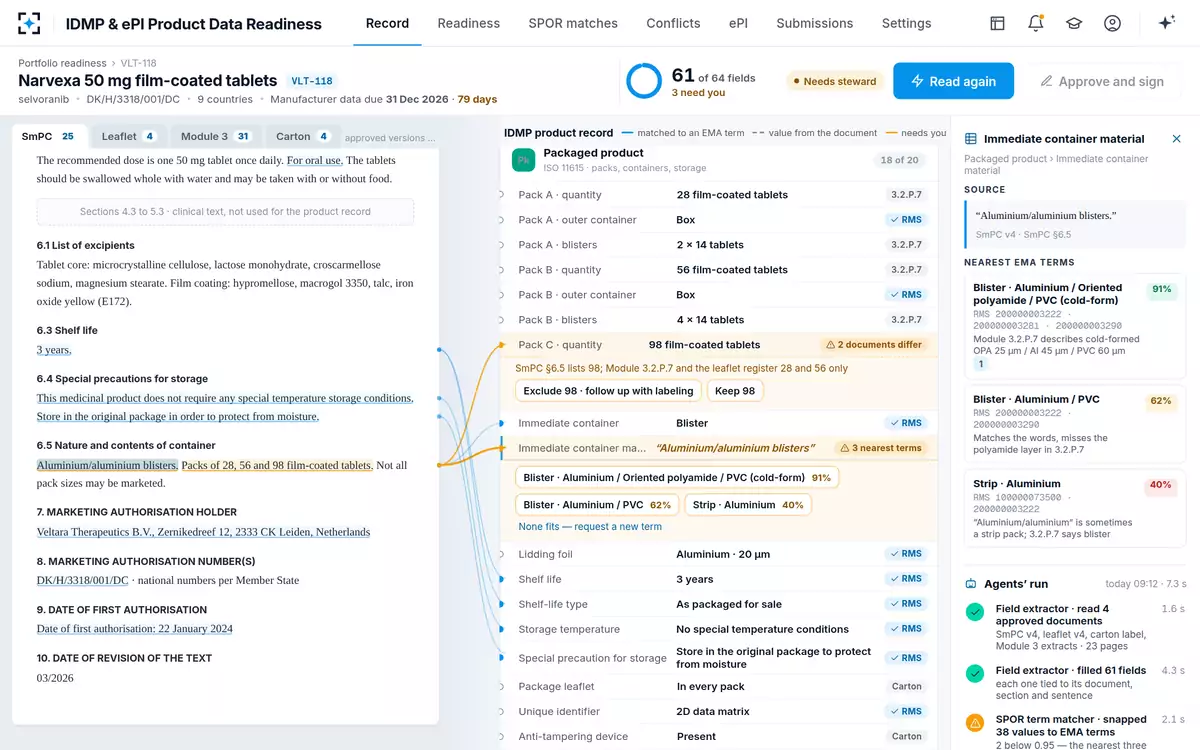This screenshot has height=750, width=1200.
Task: Click Portfolio readiness breadcrumb
Action: [62, 63]
